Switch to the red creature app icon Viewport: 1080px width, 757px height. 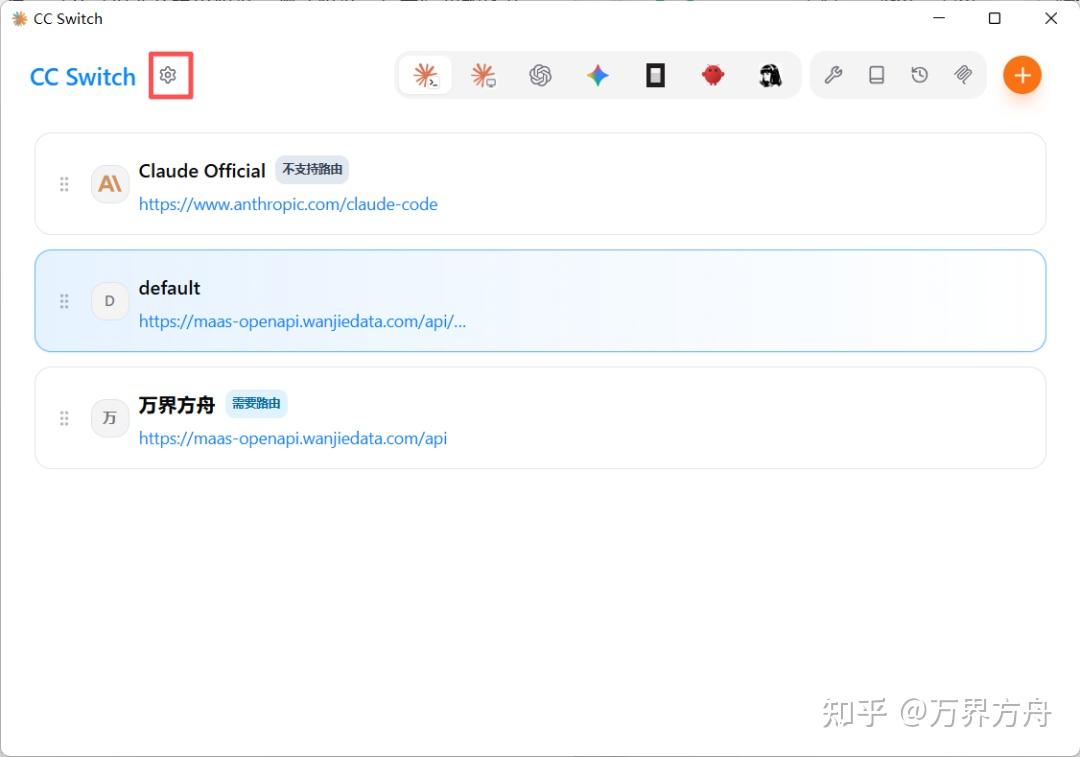pyautogui.click(x=713, y=74)
